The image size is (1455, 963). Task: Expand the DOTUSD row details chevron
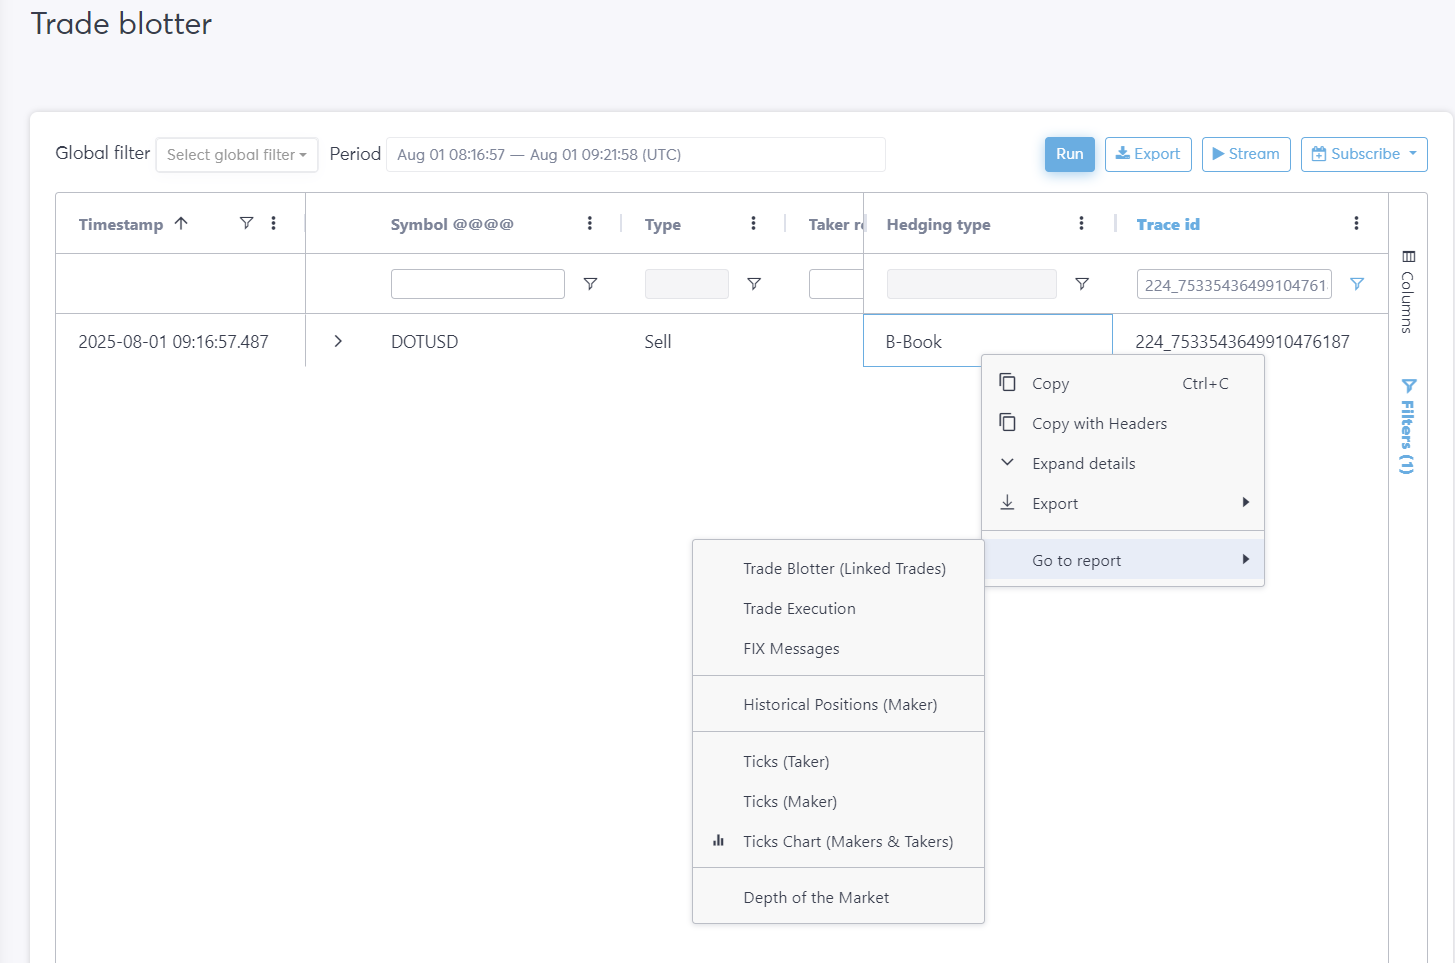point(338,341)
